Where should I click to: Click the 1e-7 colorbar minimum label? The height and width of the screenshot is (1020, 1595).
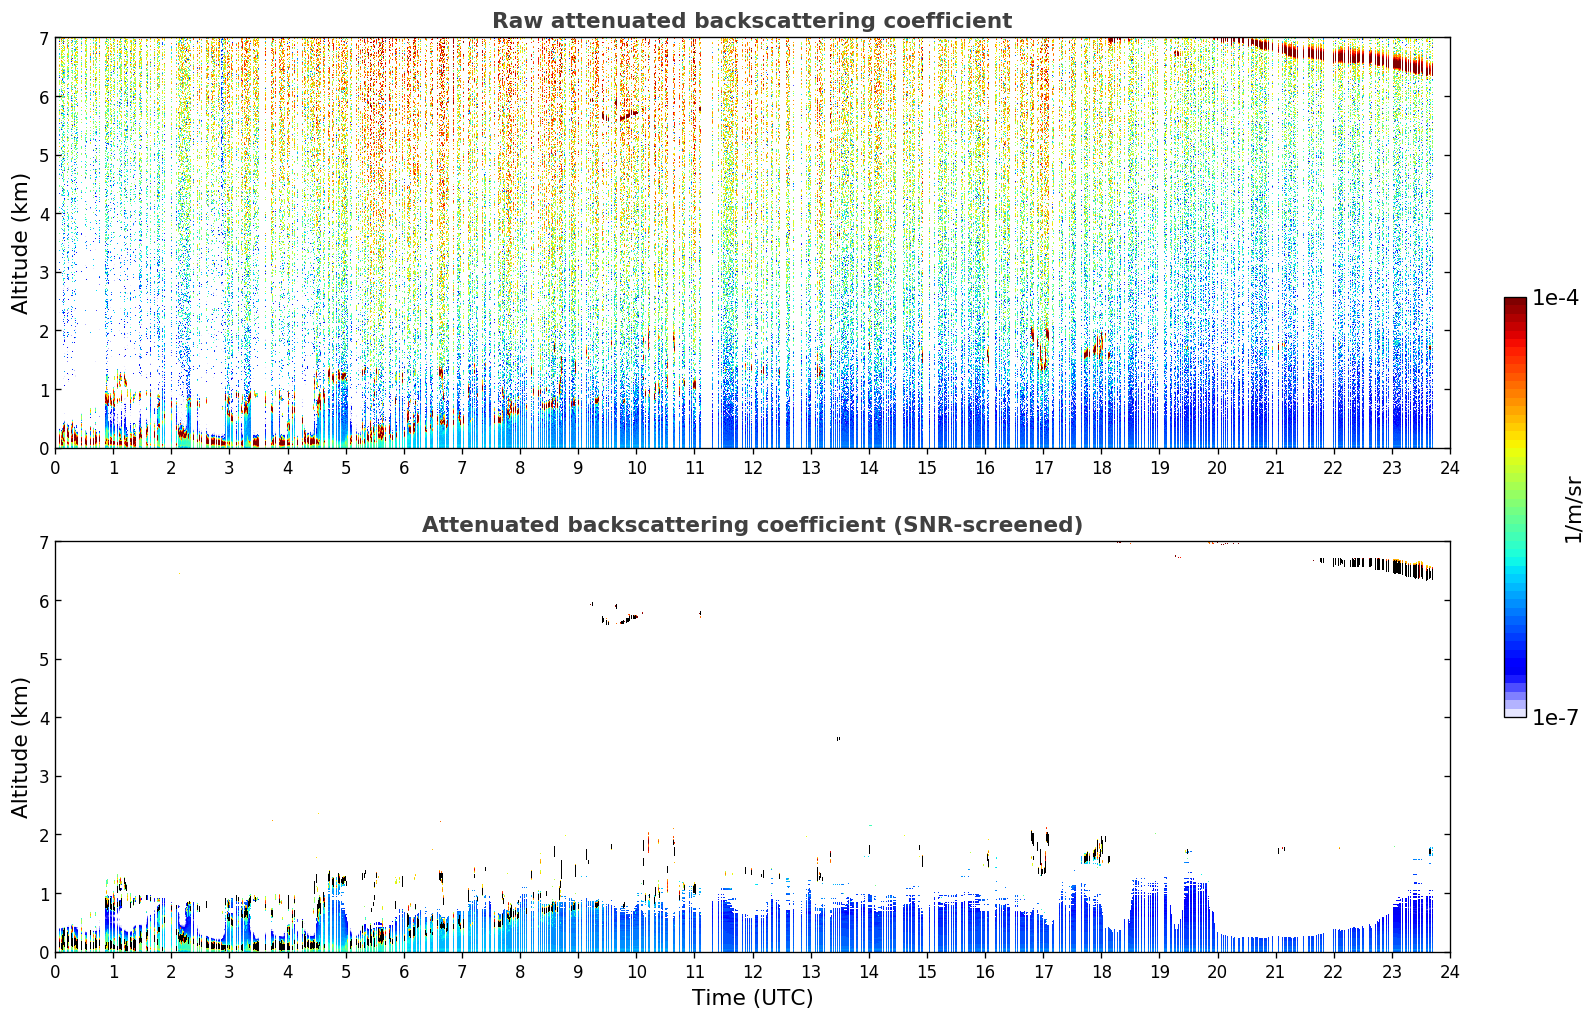[x=1555, y=718]
